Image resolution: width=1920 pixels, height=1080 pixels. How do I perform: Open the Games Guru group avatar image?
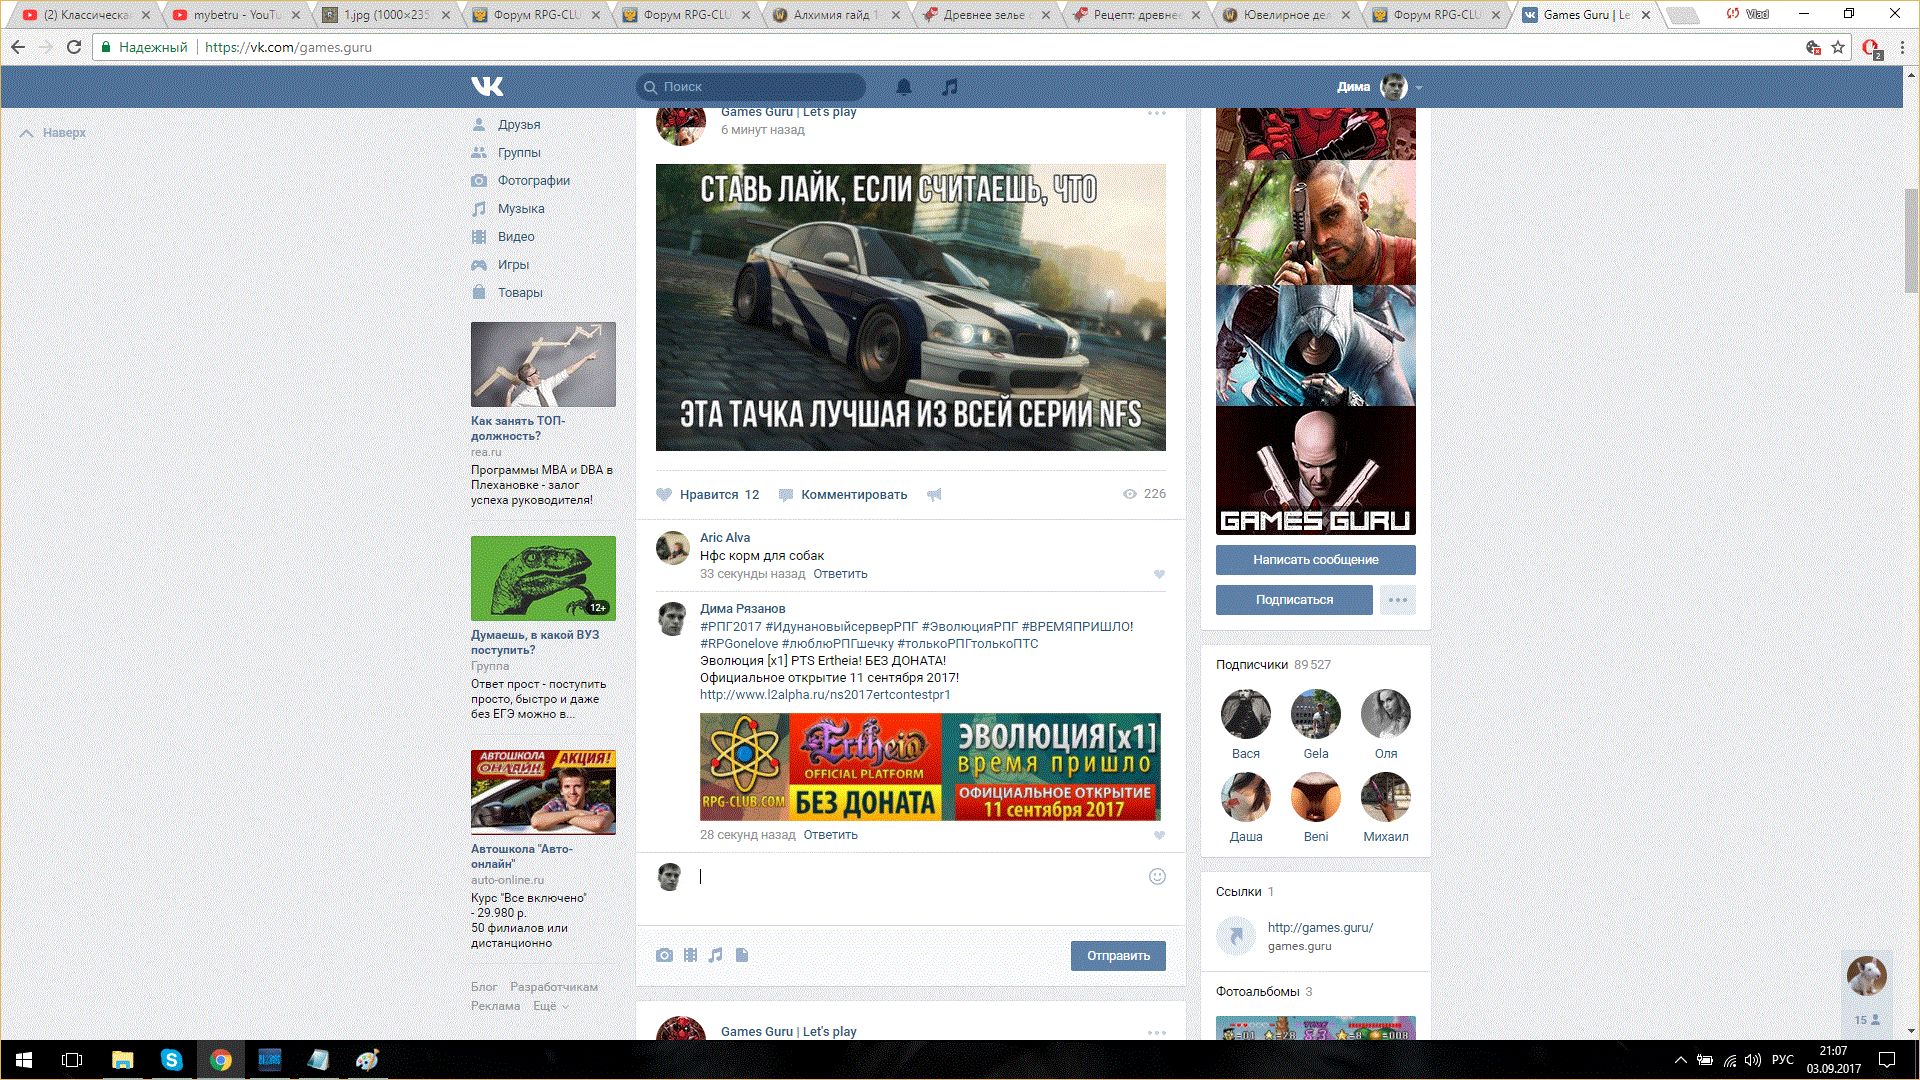tap(1316, 320)
